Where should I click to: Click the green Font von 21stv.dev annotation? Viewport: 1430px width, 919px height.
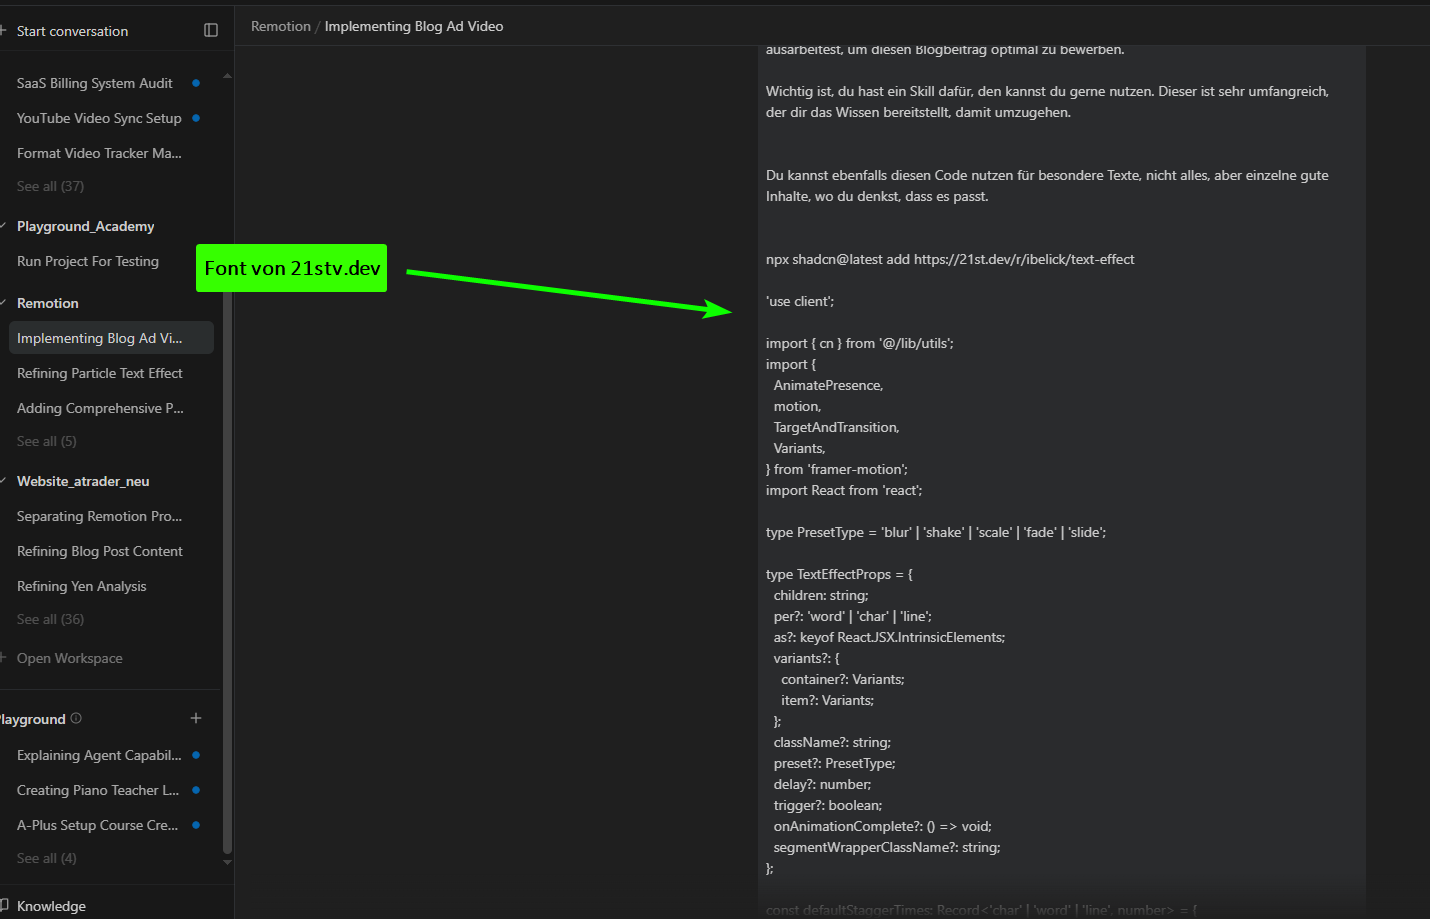tap(291, 267)
